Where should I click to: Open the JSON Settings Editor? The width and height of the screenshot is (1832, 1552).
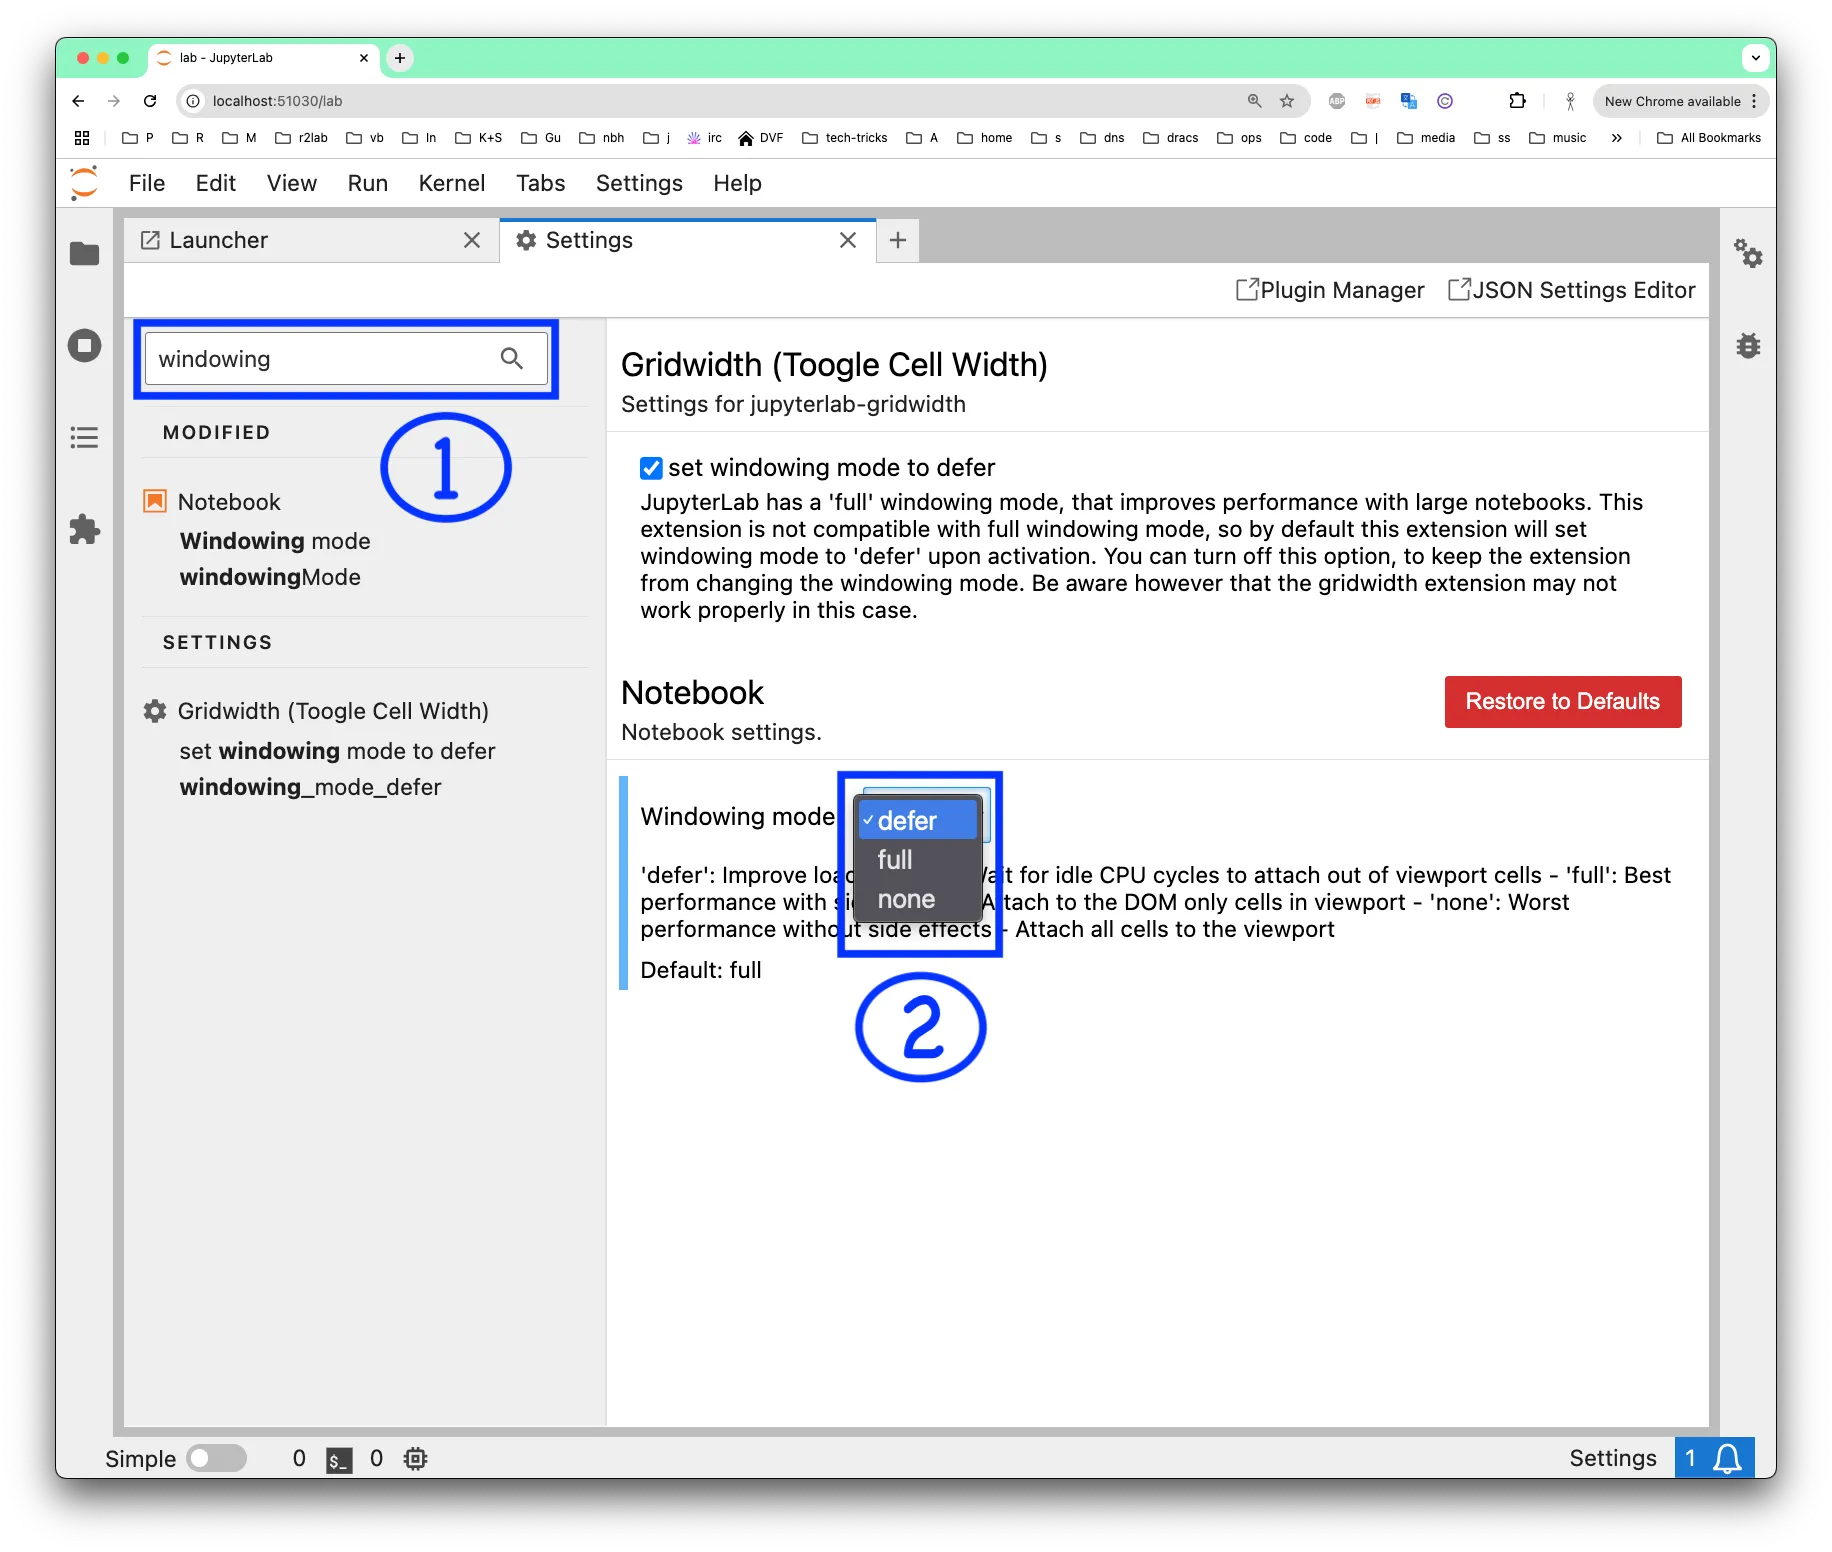[1570, 290]
